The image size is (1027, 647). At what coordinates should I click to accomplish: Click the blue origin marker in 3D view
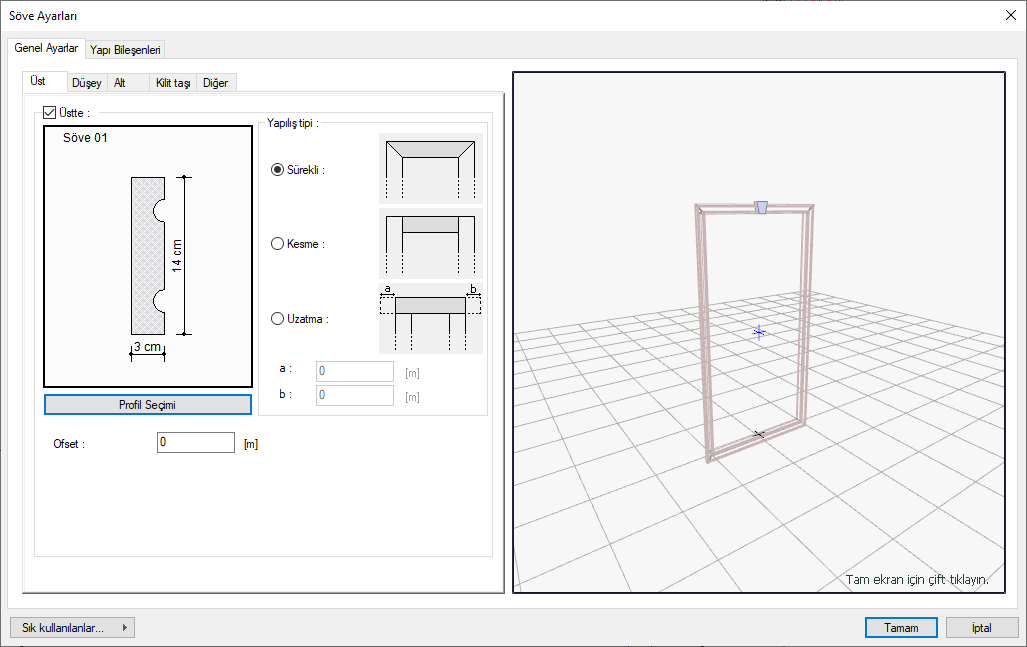tap(759, 331)
